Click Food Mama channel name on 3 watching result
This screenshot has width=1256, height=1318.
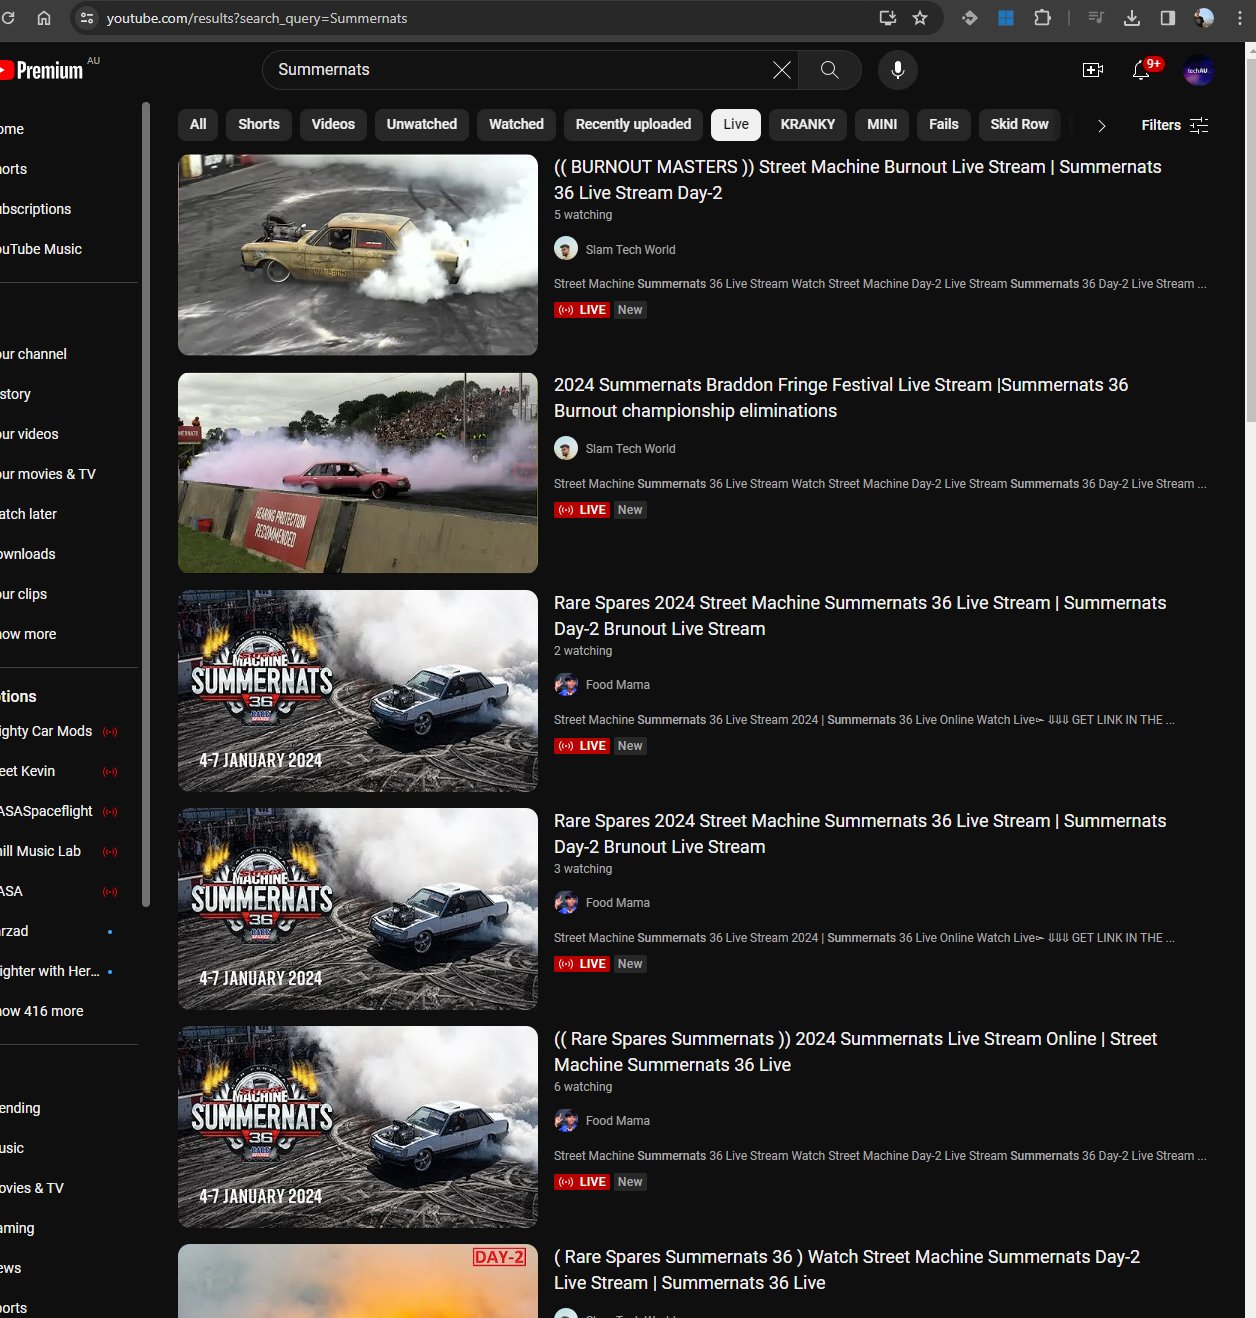point(618,903)
